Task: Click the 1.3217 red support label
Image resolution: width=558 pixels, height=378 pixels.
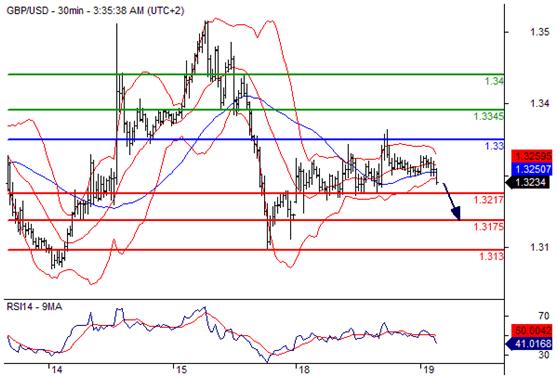Action: (489, 200)
